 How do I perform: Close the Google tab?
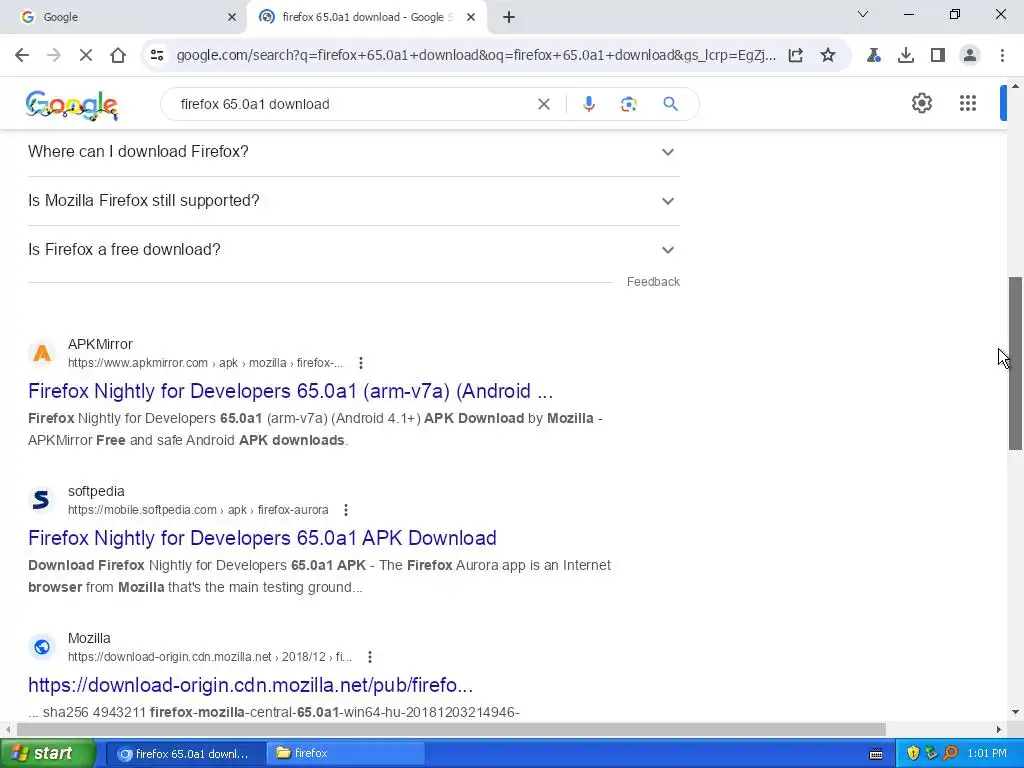tap(231, 17)
